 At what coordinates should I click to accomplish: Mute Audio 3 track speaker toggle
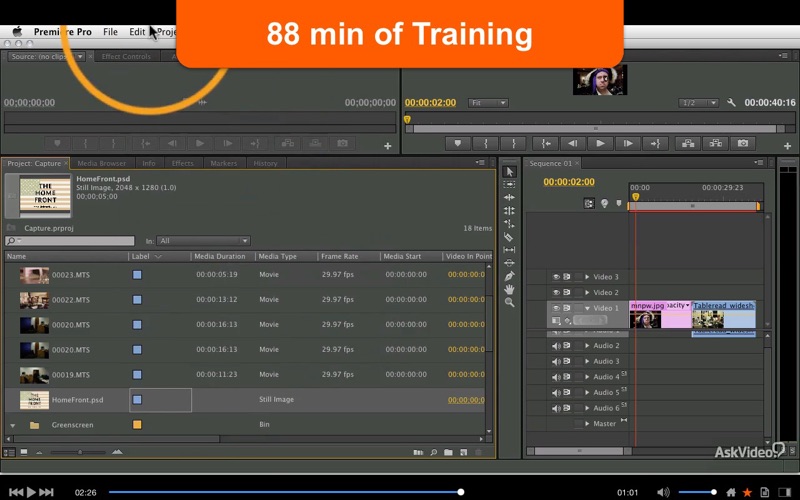(556, 361)
